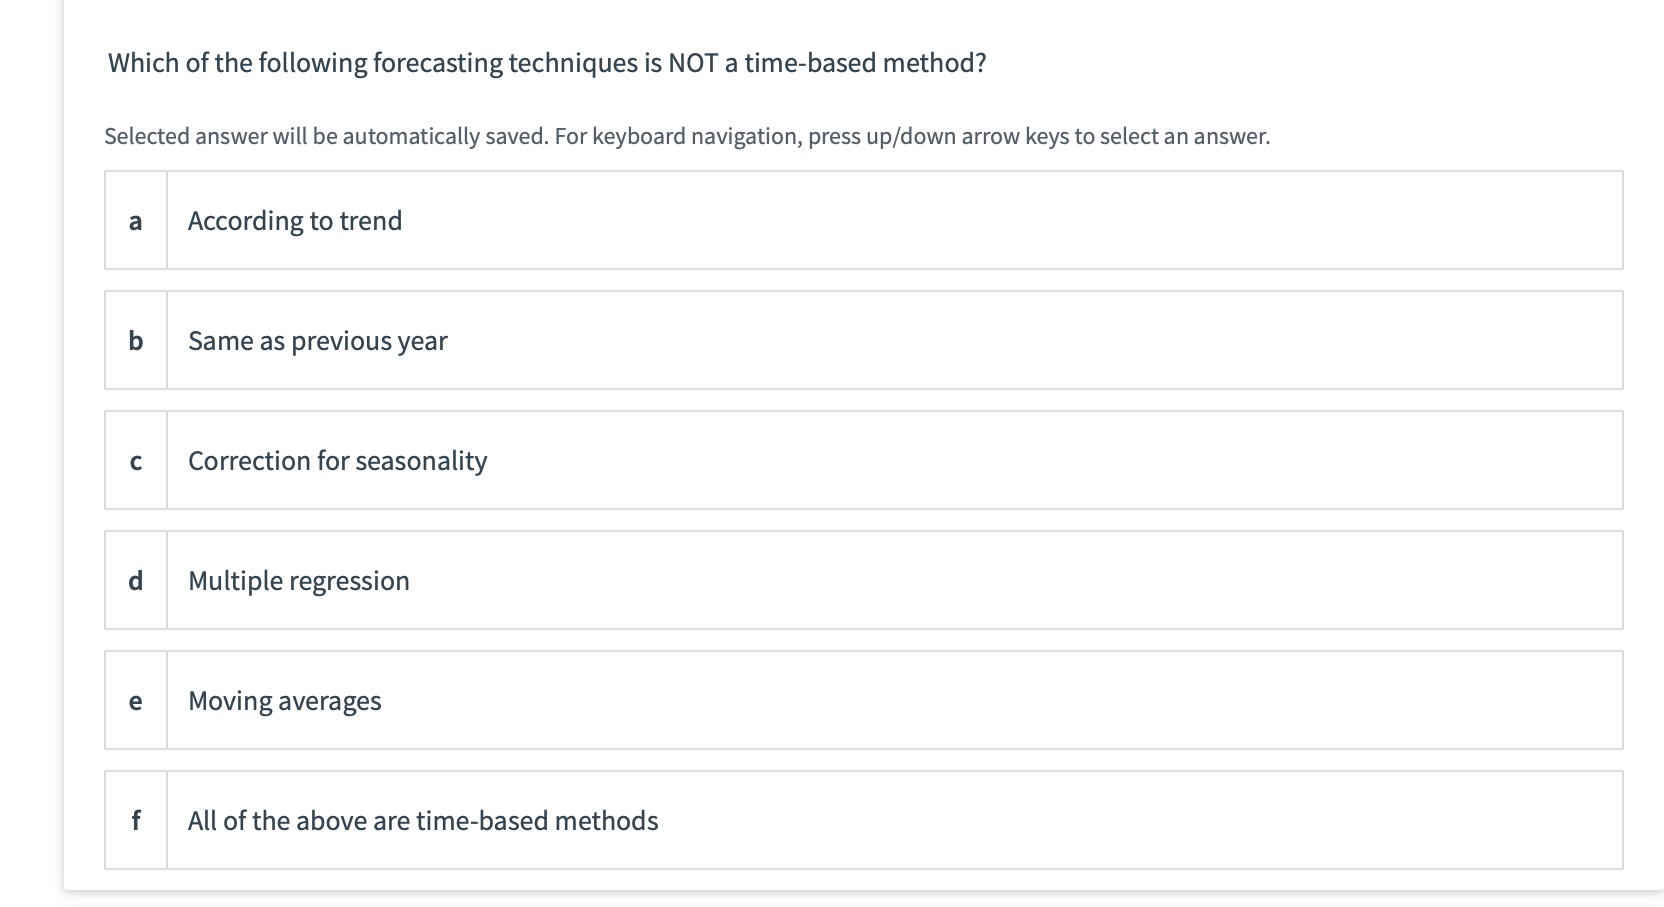
Task: Click the text Correction for seasonality
Action: [x=337, y=461]
